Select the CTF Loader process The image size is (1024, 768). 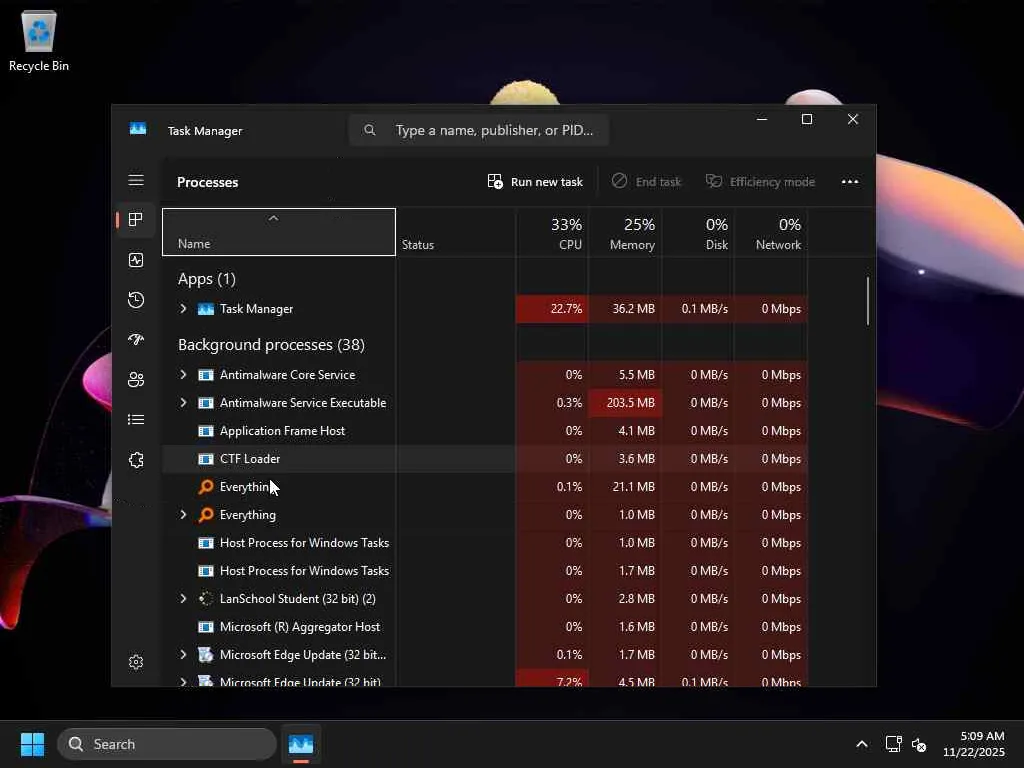[485, 458]
